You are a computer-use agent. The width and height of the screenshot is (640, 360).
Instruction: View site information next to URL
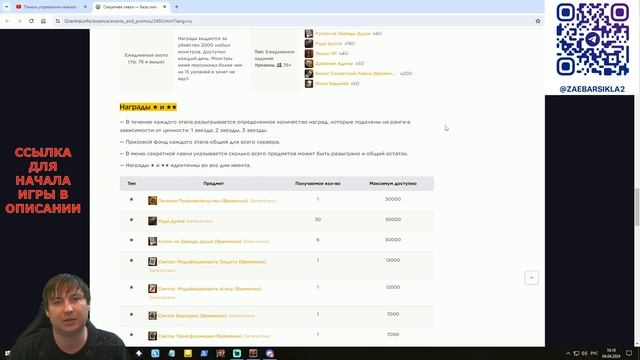point(58,21)
